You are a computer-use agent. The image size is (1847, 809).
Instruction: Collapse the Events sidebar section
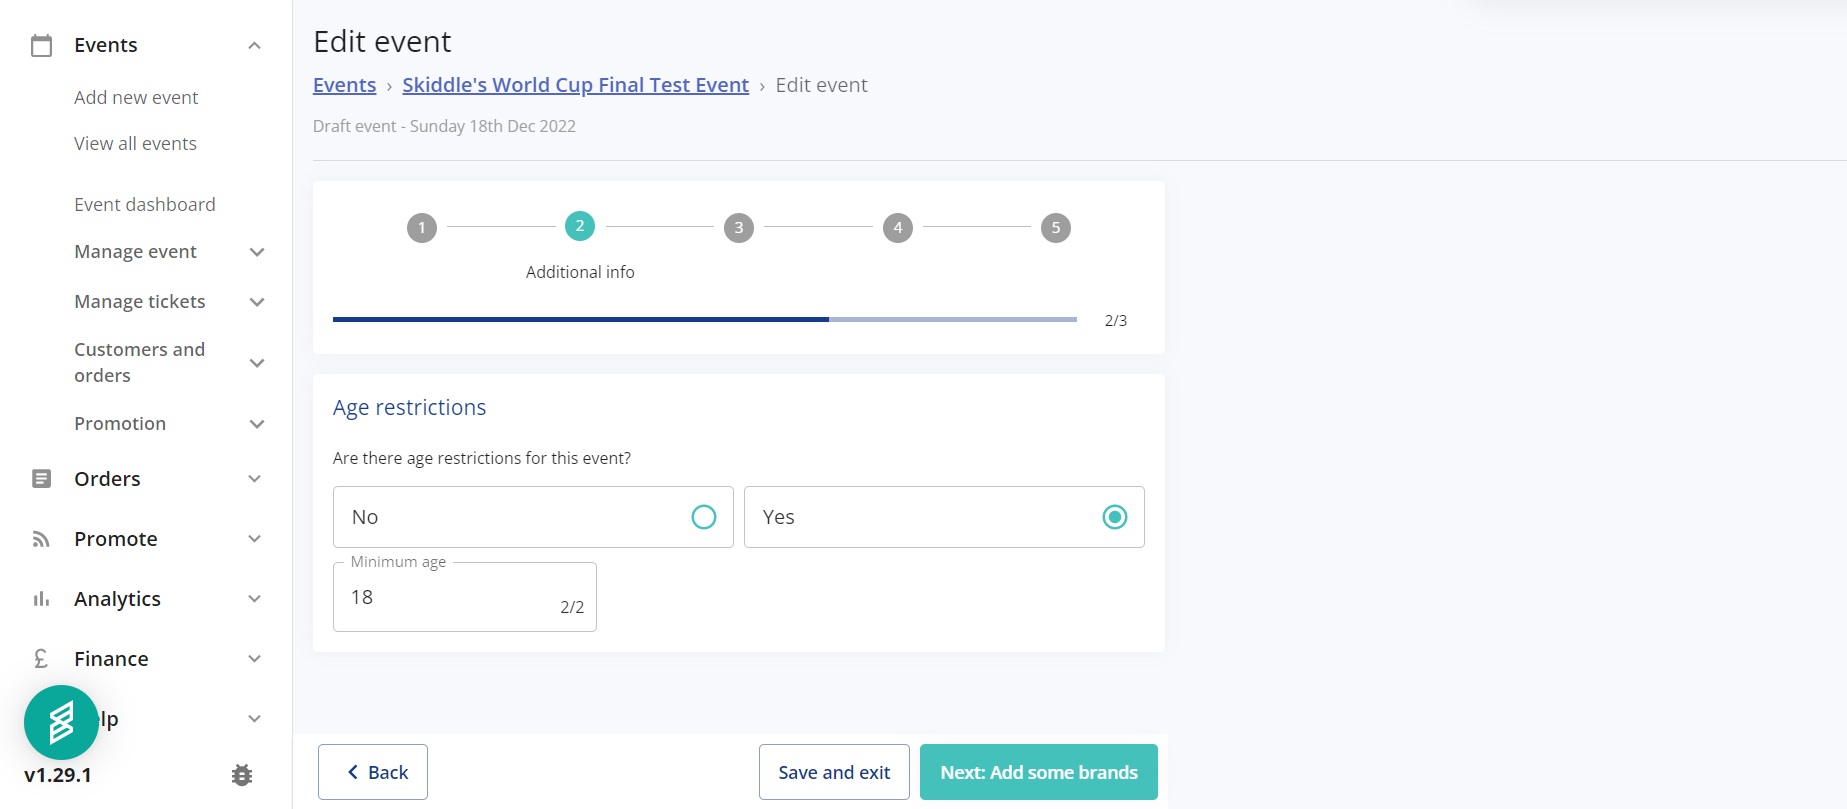pyautogui.click(x=254, y=45)
